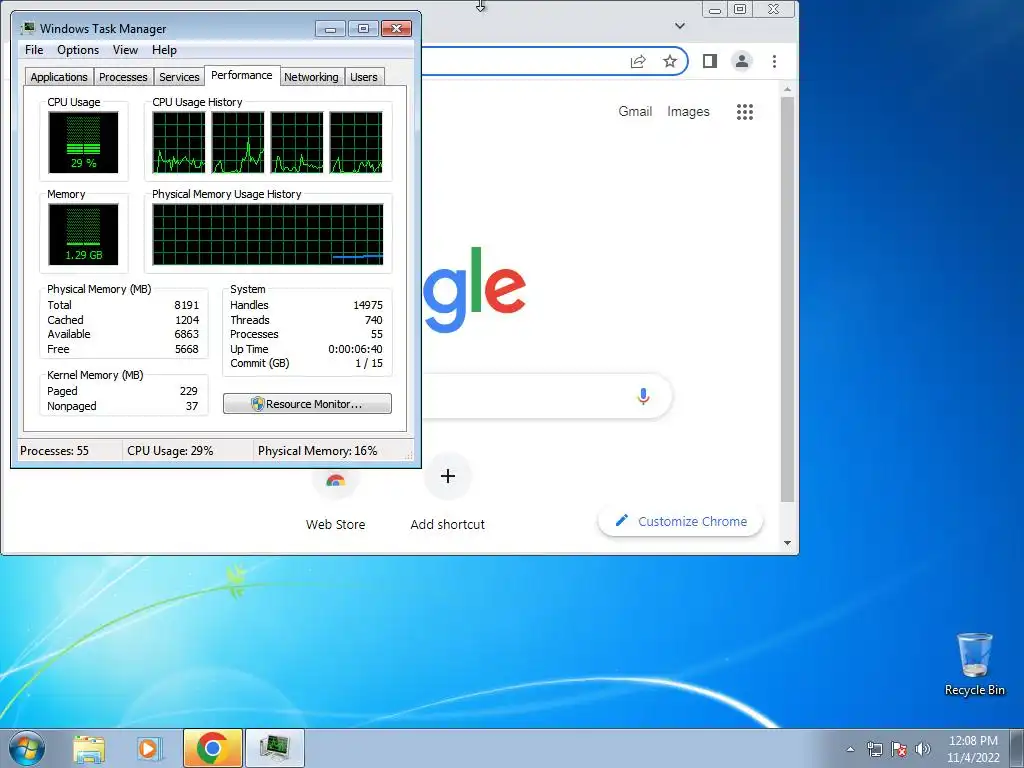Switch to the Processes tab
Viewport: 1024px width, 768px height.
pyautogui.click(x=123, y=77)
